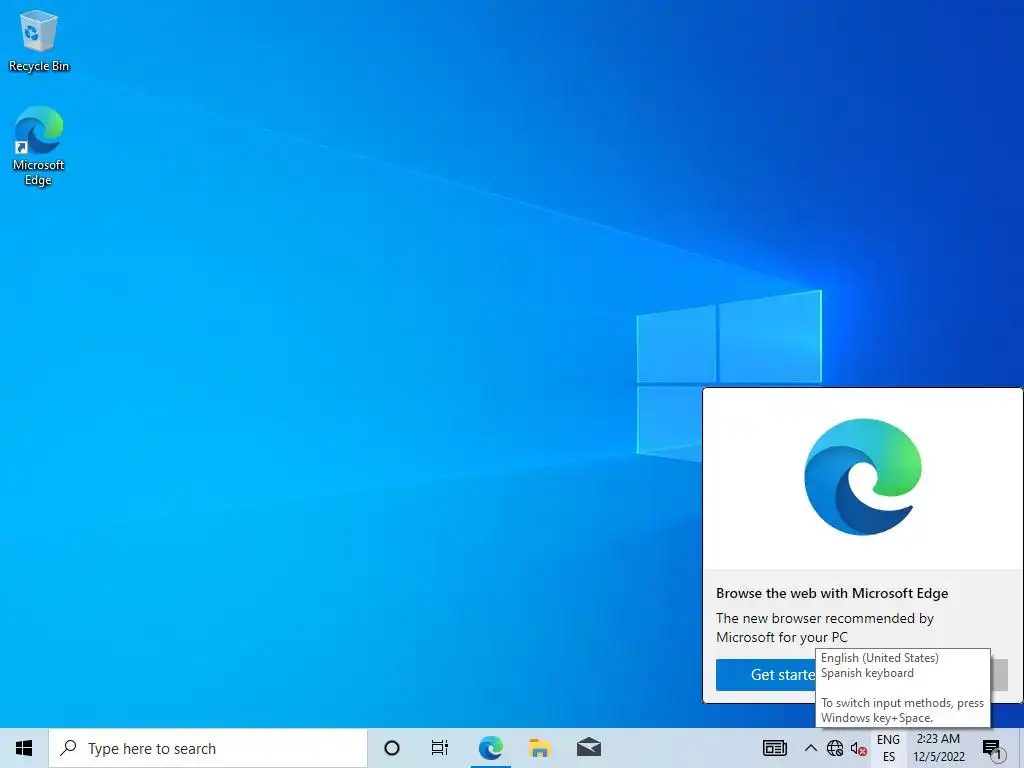Open the clock showing 2:23 AM
This screenshot has width=1024, height=768.
[x=938, y=748]
